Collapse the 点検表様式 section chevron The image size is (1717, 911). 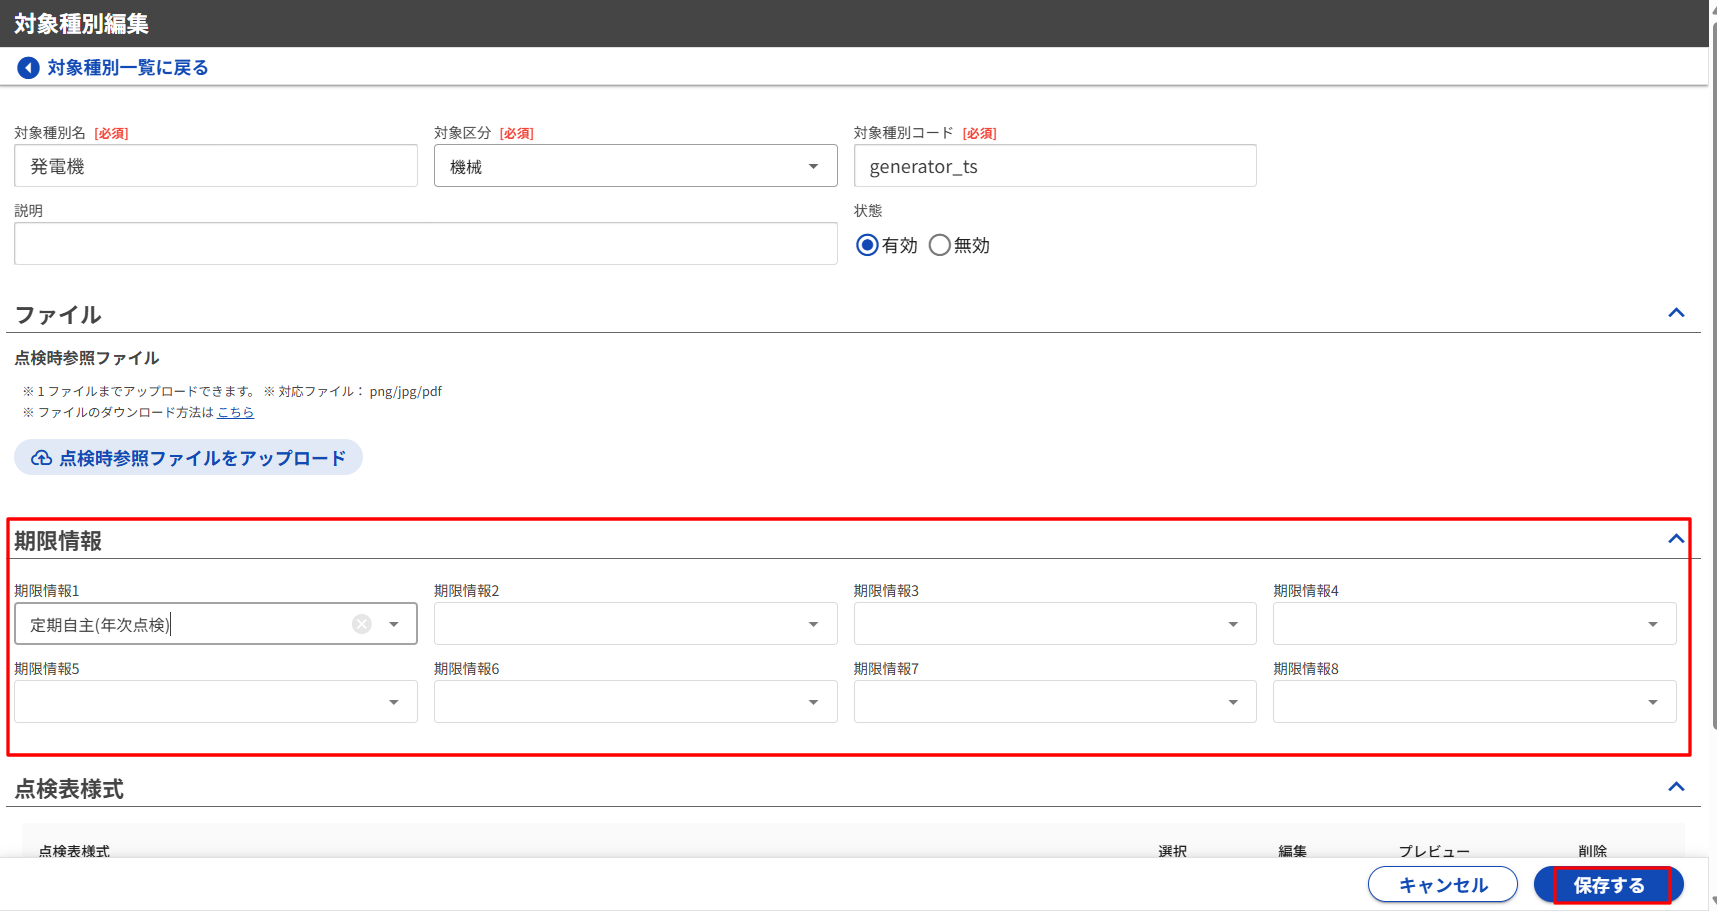[1676, 787]
